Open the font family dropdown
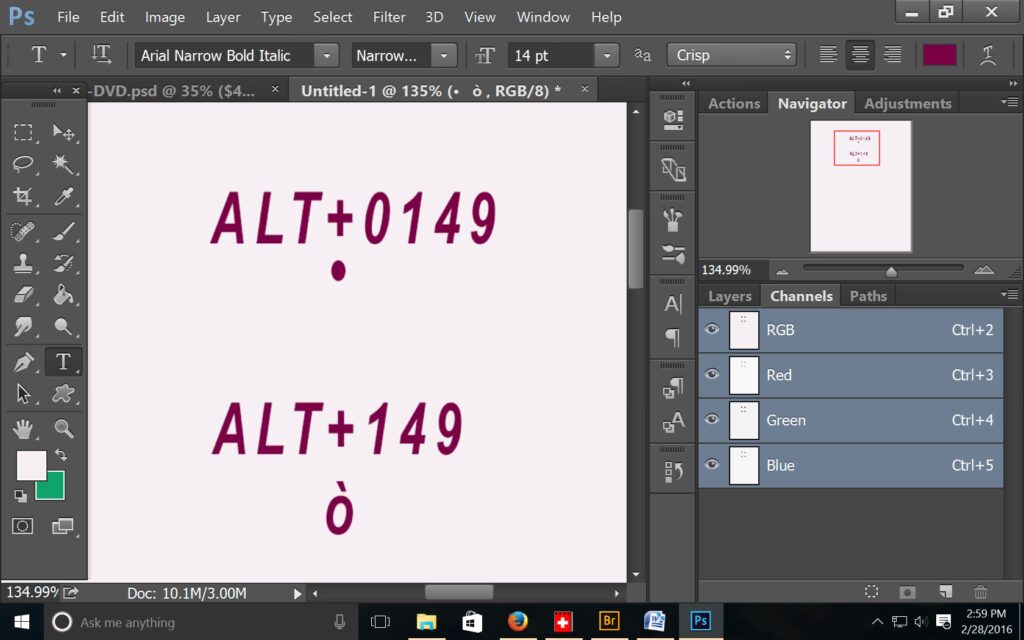Screen dimensions: 1024x640 click(326, 56)
